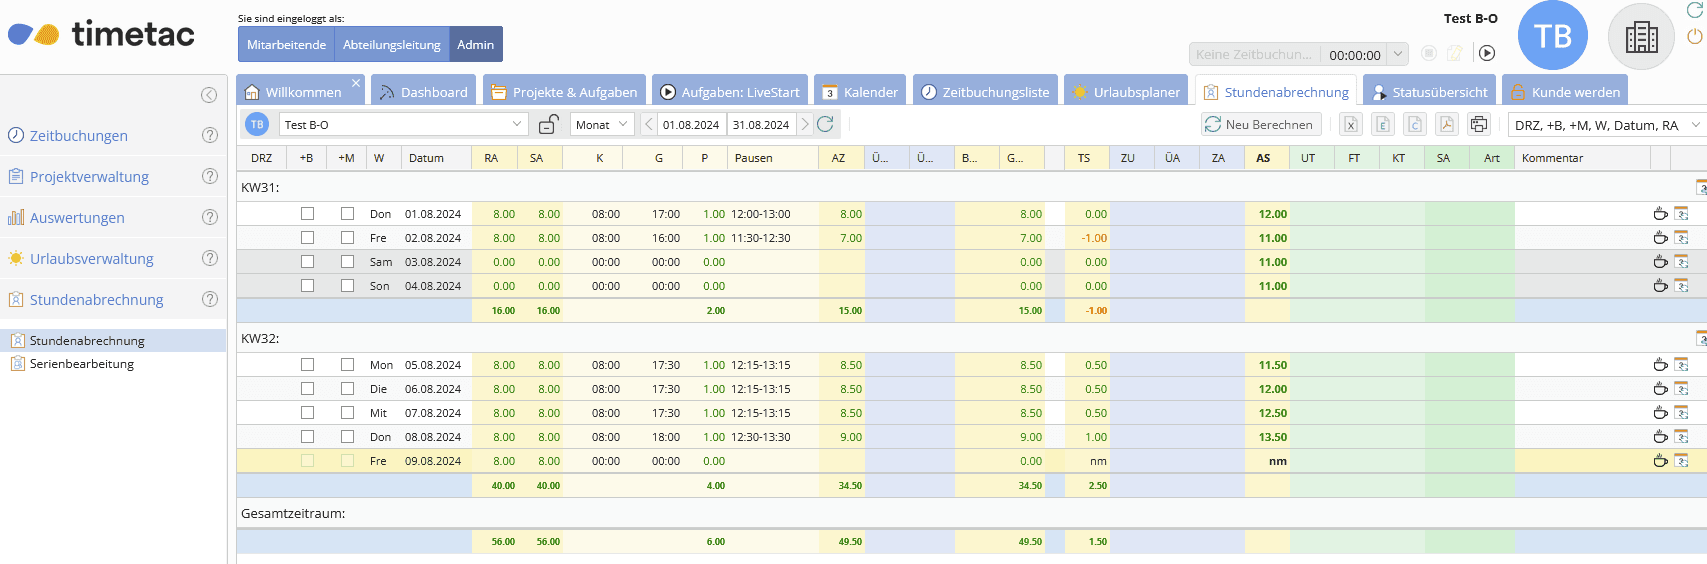Click the open padlock icon

(x=548, y=124)
